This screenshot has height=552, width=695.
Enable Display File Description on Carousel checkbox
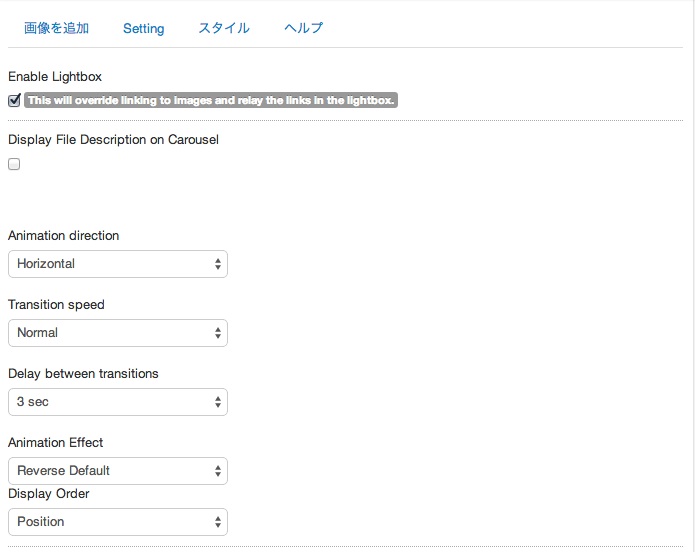(14, 164)
